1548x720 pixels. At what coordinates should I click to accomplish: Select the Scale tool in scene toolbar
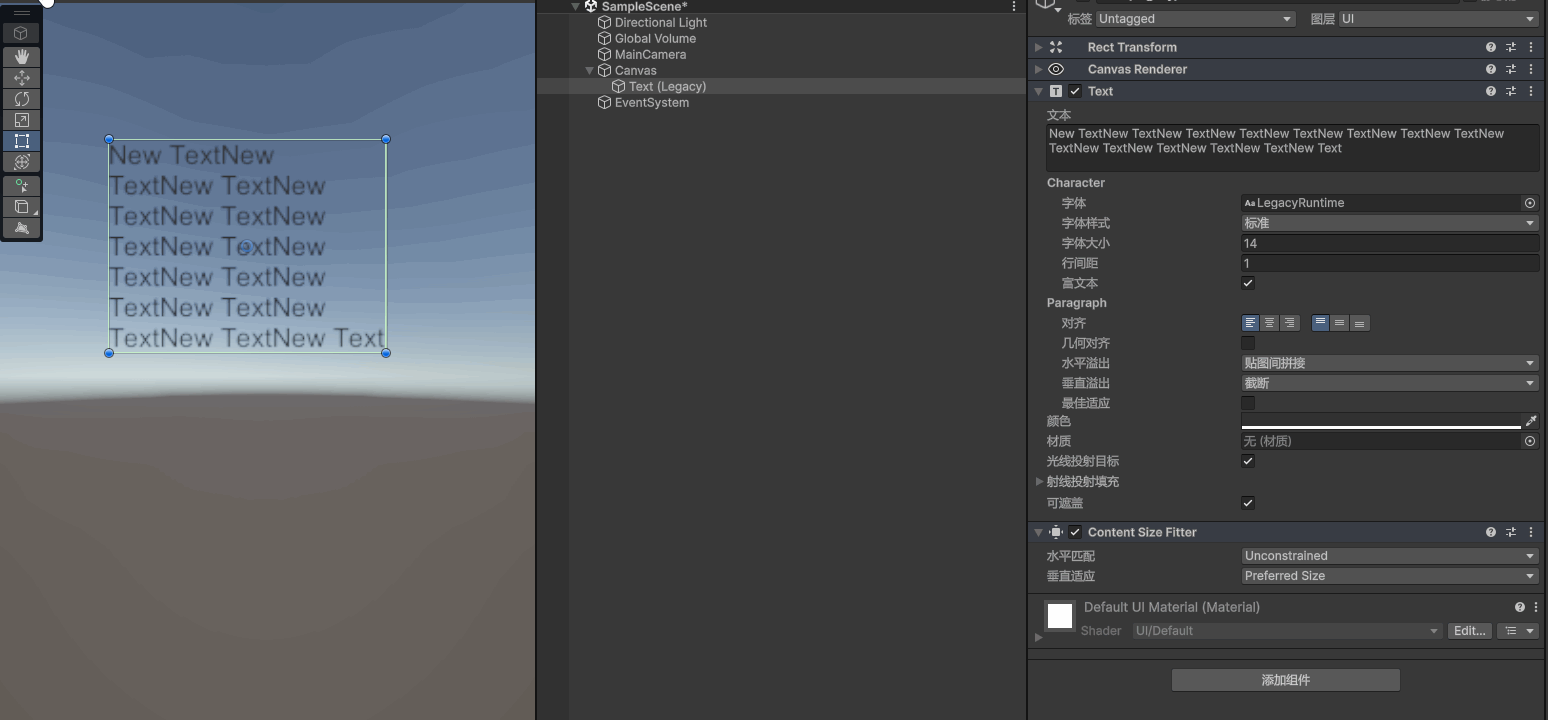21,120
